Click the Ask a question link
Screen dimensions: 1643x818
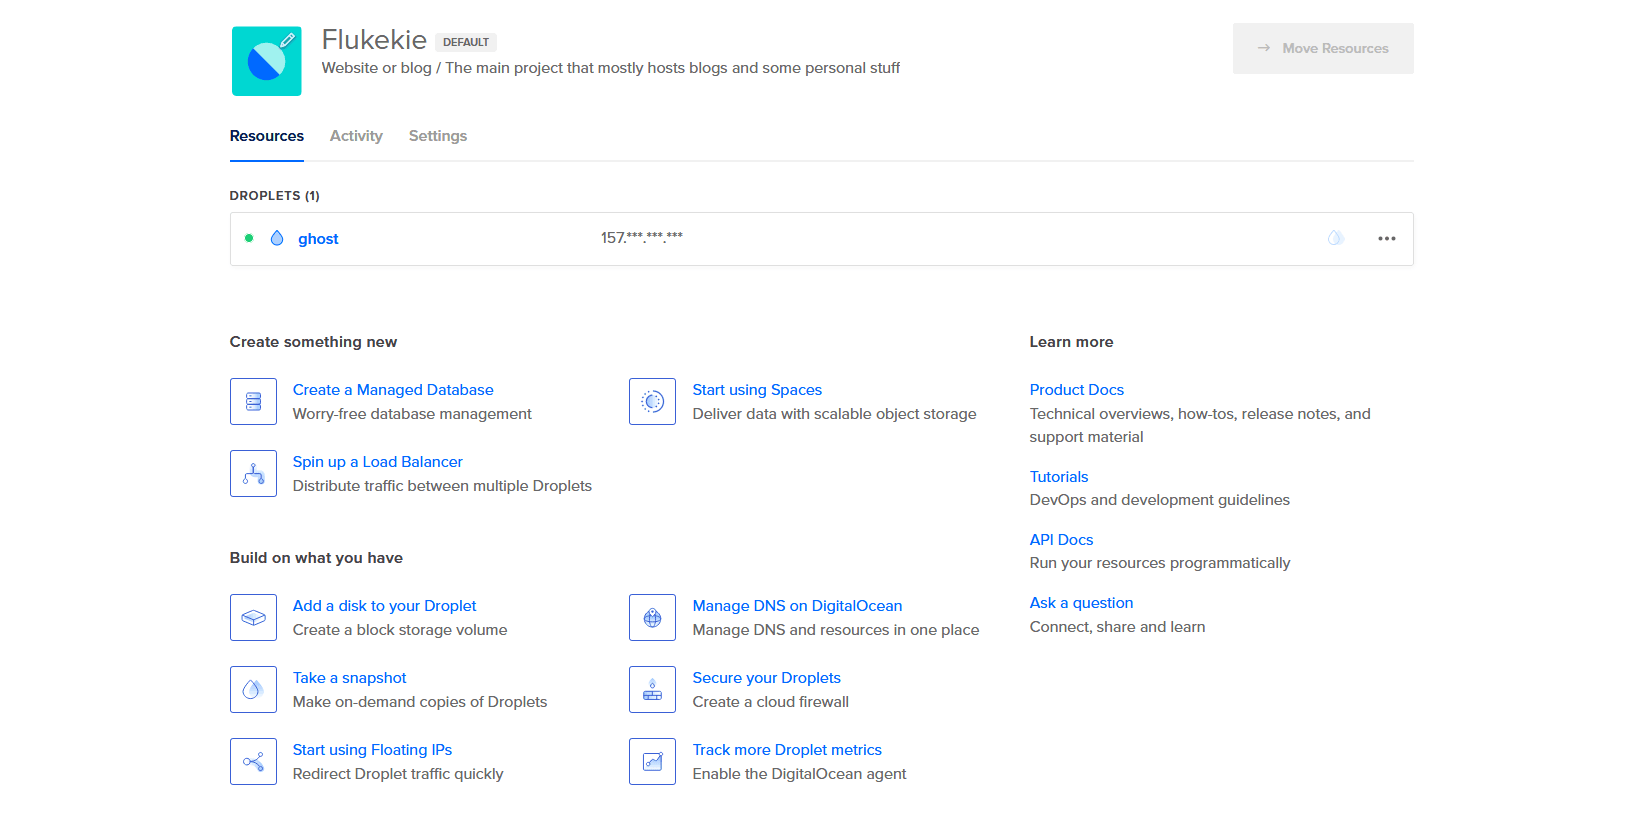pyautogui.click(x=1081, y=603)
